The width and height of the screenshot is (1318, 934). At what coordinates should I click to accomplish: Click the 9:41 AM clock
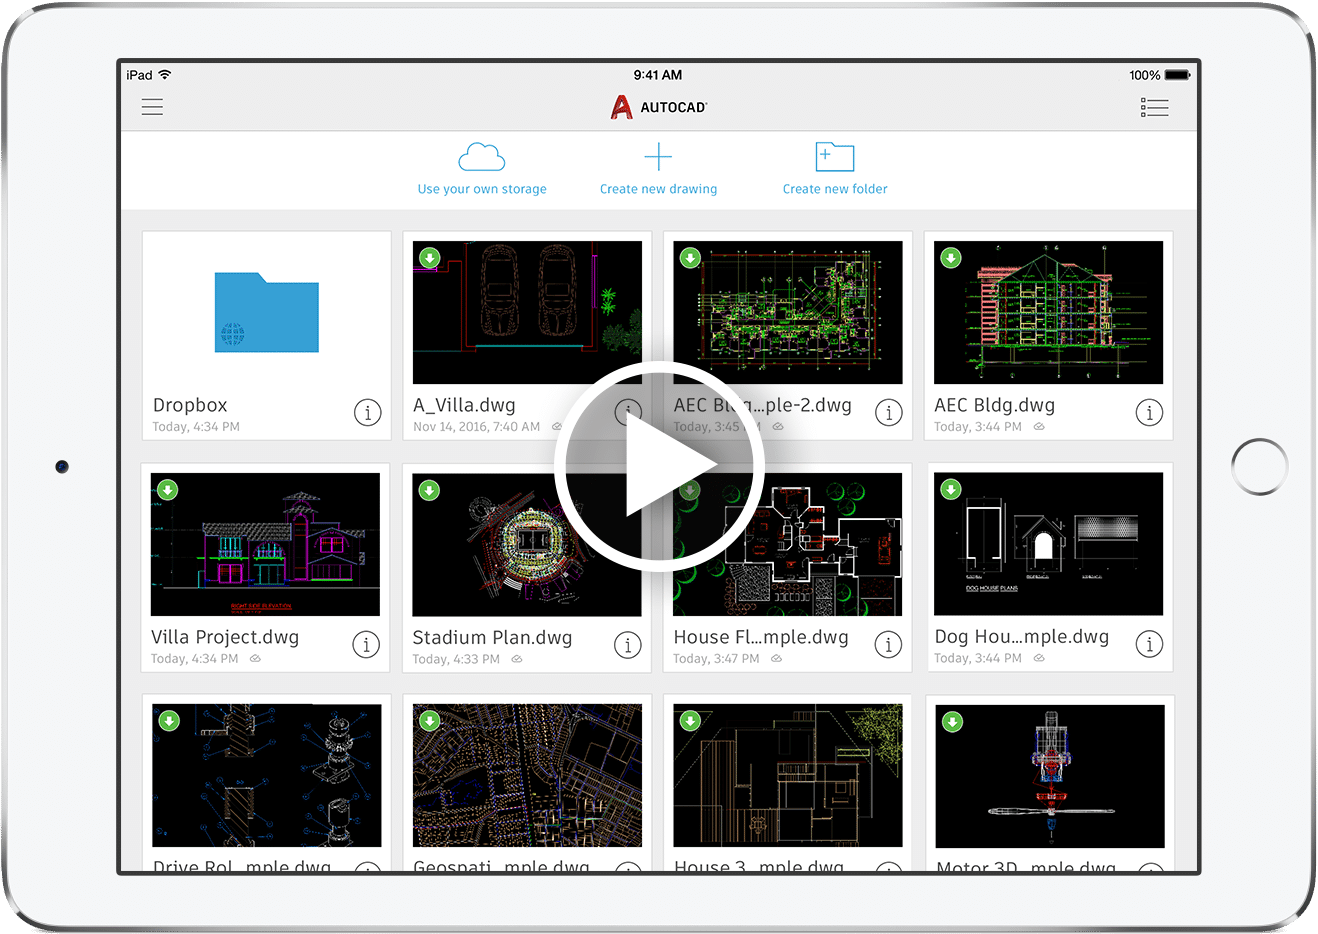click(x=658, y=75)
